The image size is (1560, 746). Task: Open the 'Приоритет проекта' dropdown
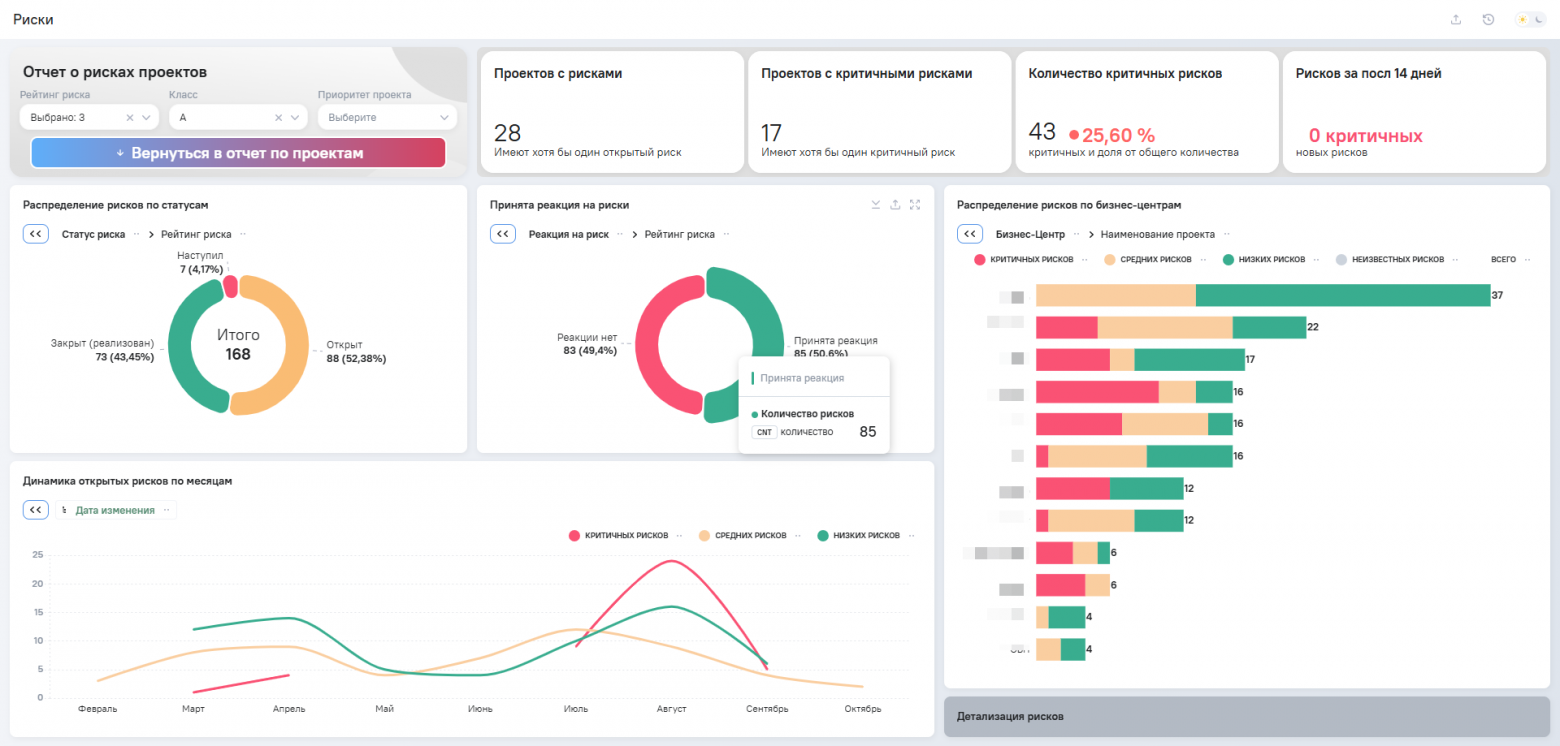pos(388,117)
